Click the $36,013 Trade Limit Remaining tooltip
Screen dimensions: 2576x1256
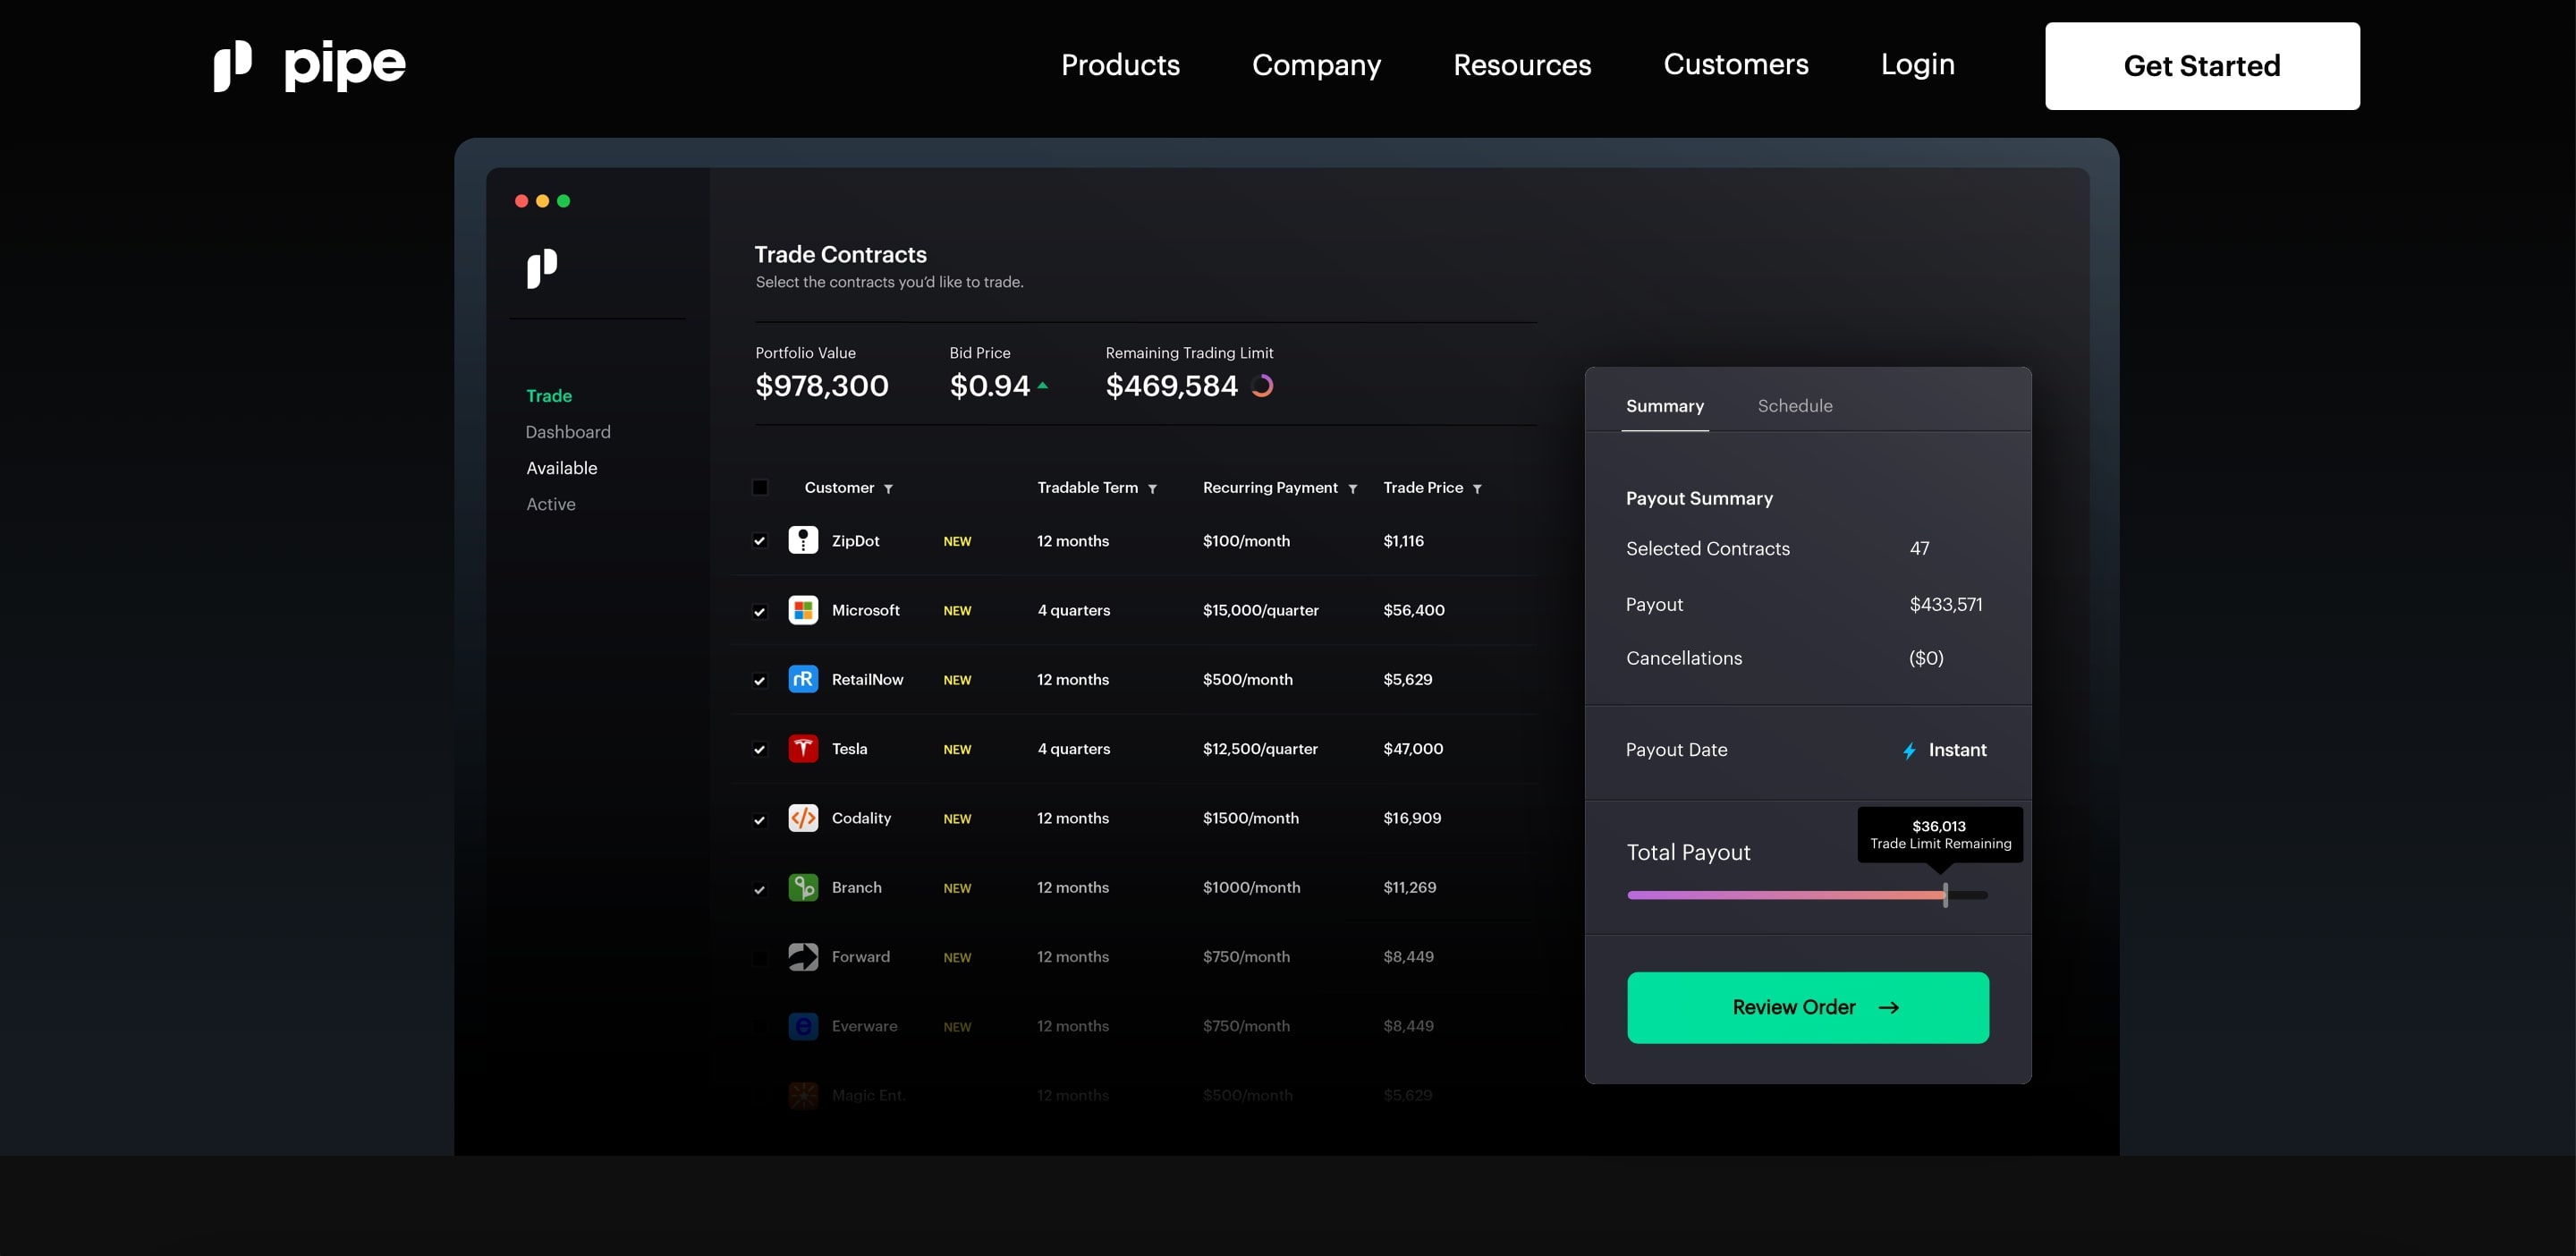1940,834
